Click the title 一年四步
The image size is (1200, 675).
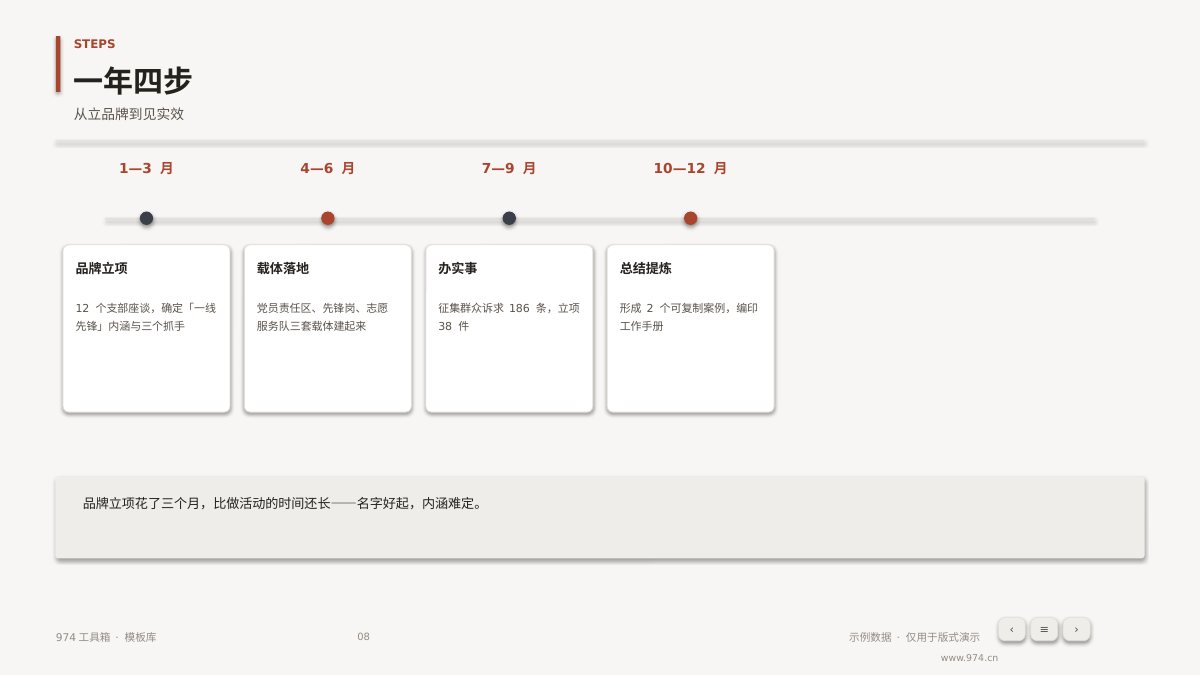(x=132, y=81)
